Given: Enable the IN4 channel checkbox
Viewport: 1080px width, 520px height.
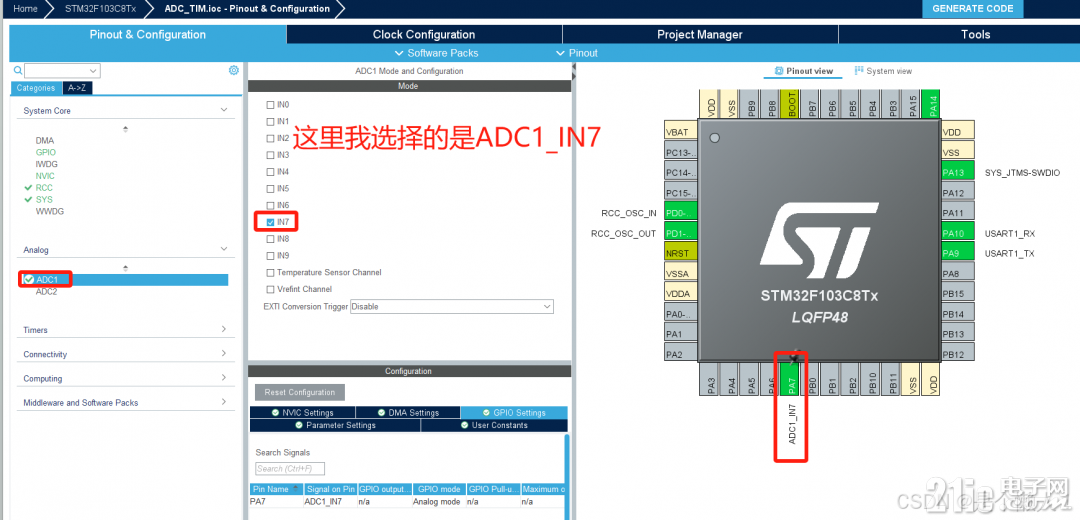Looking at the screenshot, I should click(x=270, y=171).
